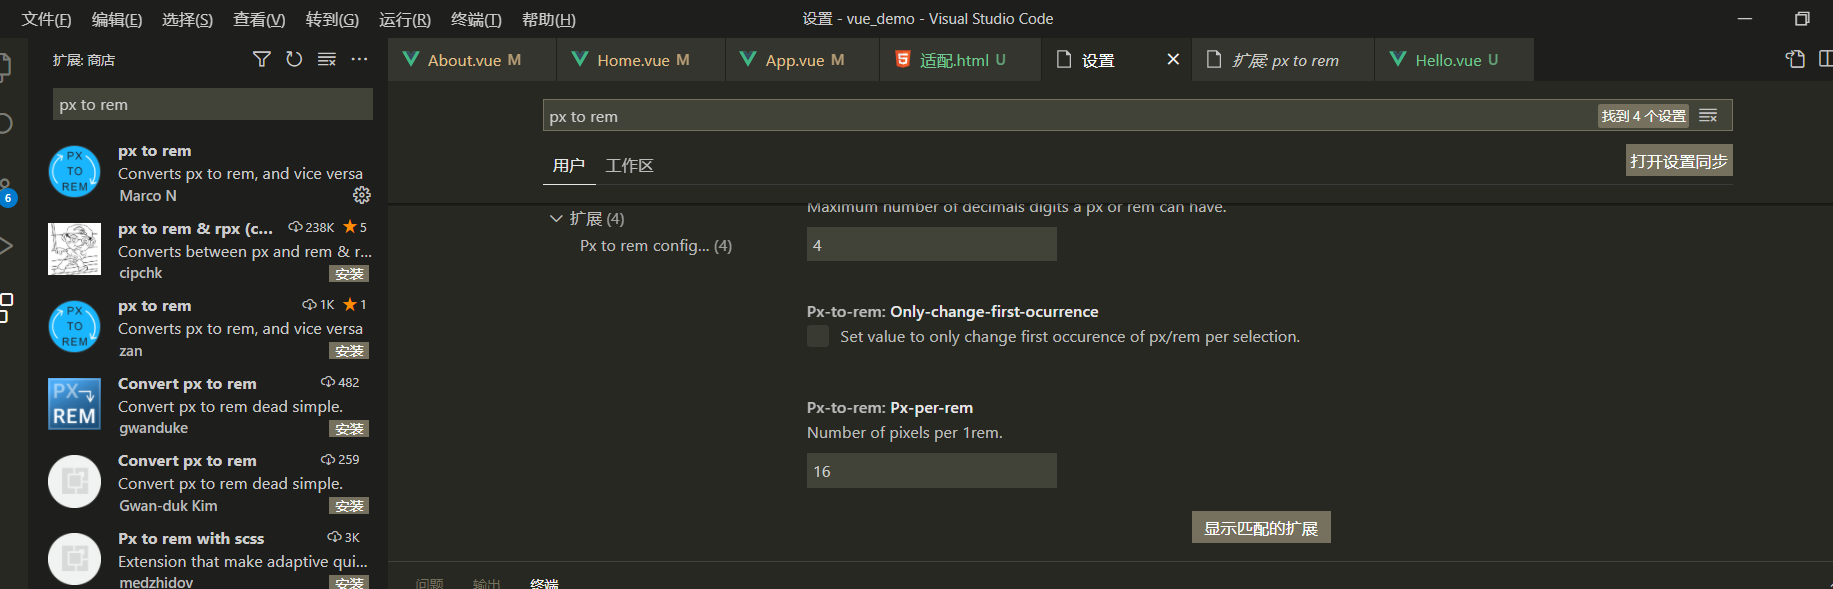Switch to 输出 panel tab
The width and height of the screenshot is (1833, 589).
486,583
